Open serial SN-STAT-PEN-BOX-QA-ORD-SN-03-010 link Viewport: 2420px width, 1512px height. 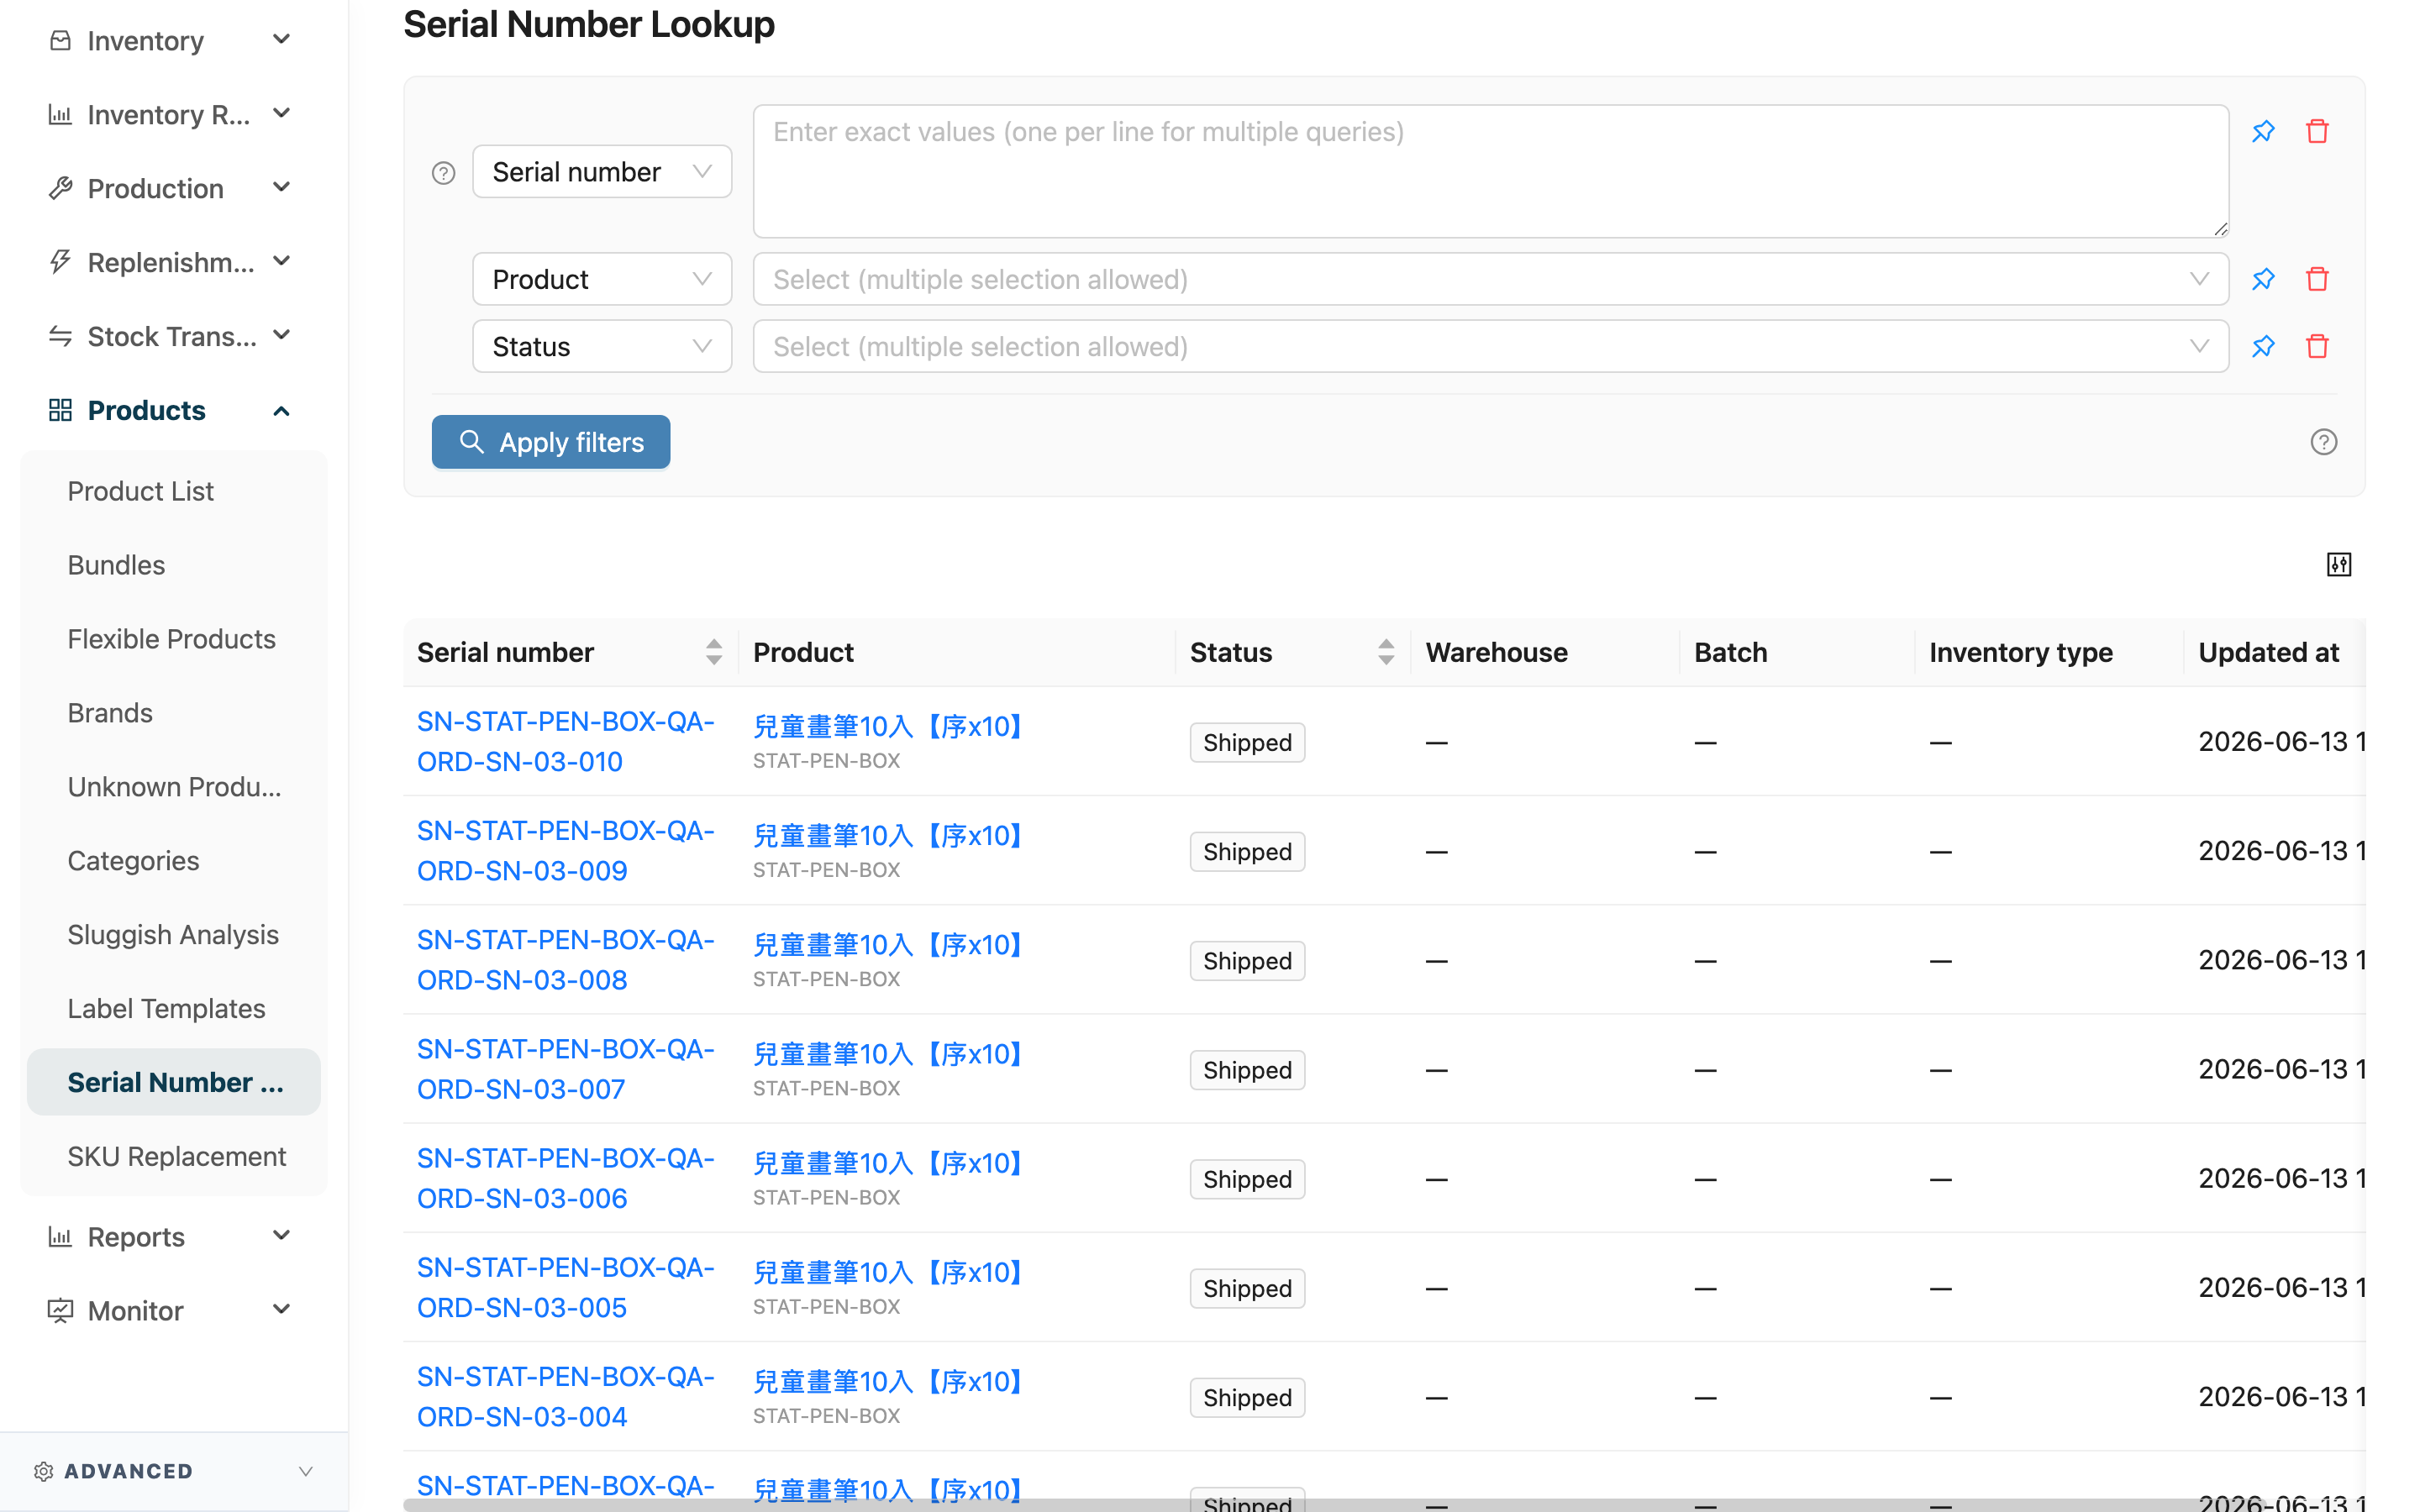[x=565, y=741]
